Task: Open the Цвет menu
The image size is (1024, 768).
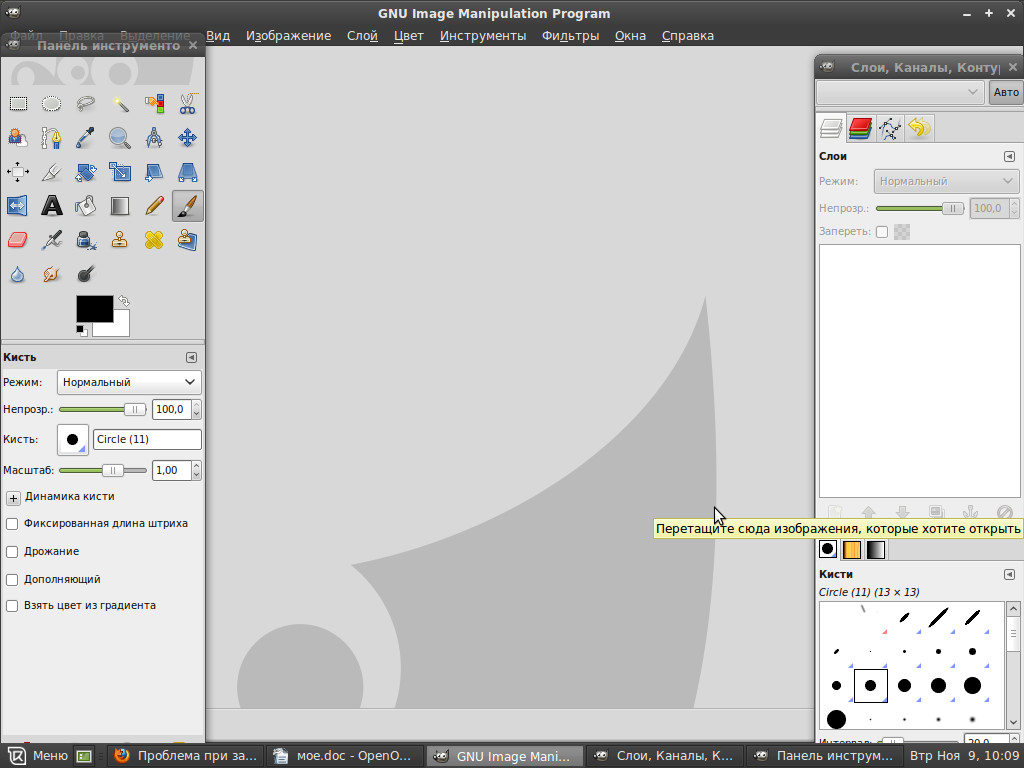Action: click(x=409, y=36)
